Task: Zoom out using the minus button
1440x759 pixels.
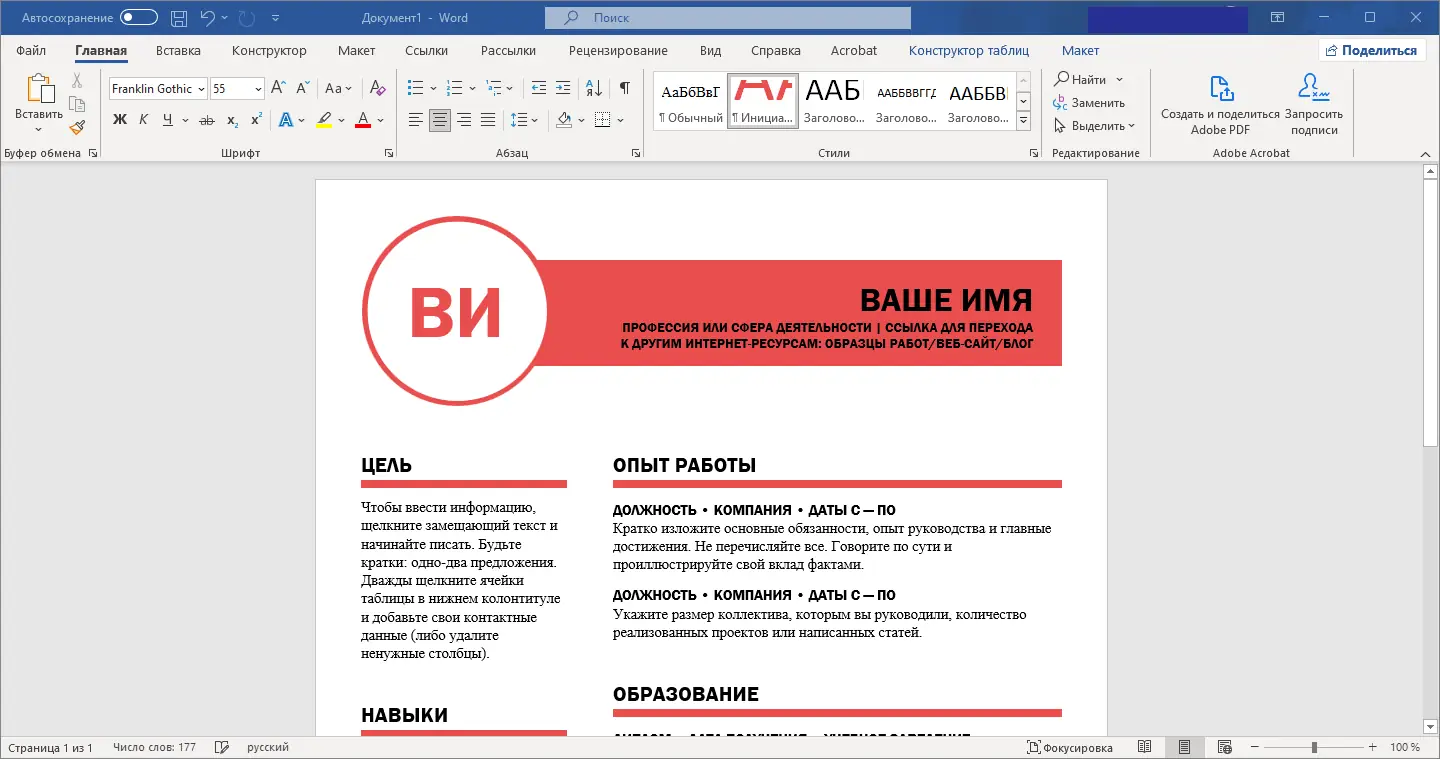Action: (x=1254, y=747)
